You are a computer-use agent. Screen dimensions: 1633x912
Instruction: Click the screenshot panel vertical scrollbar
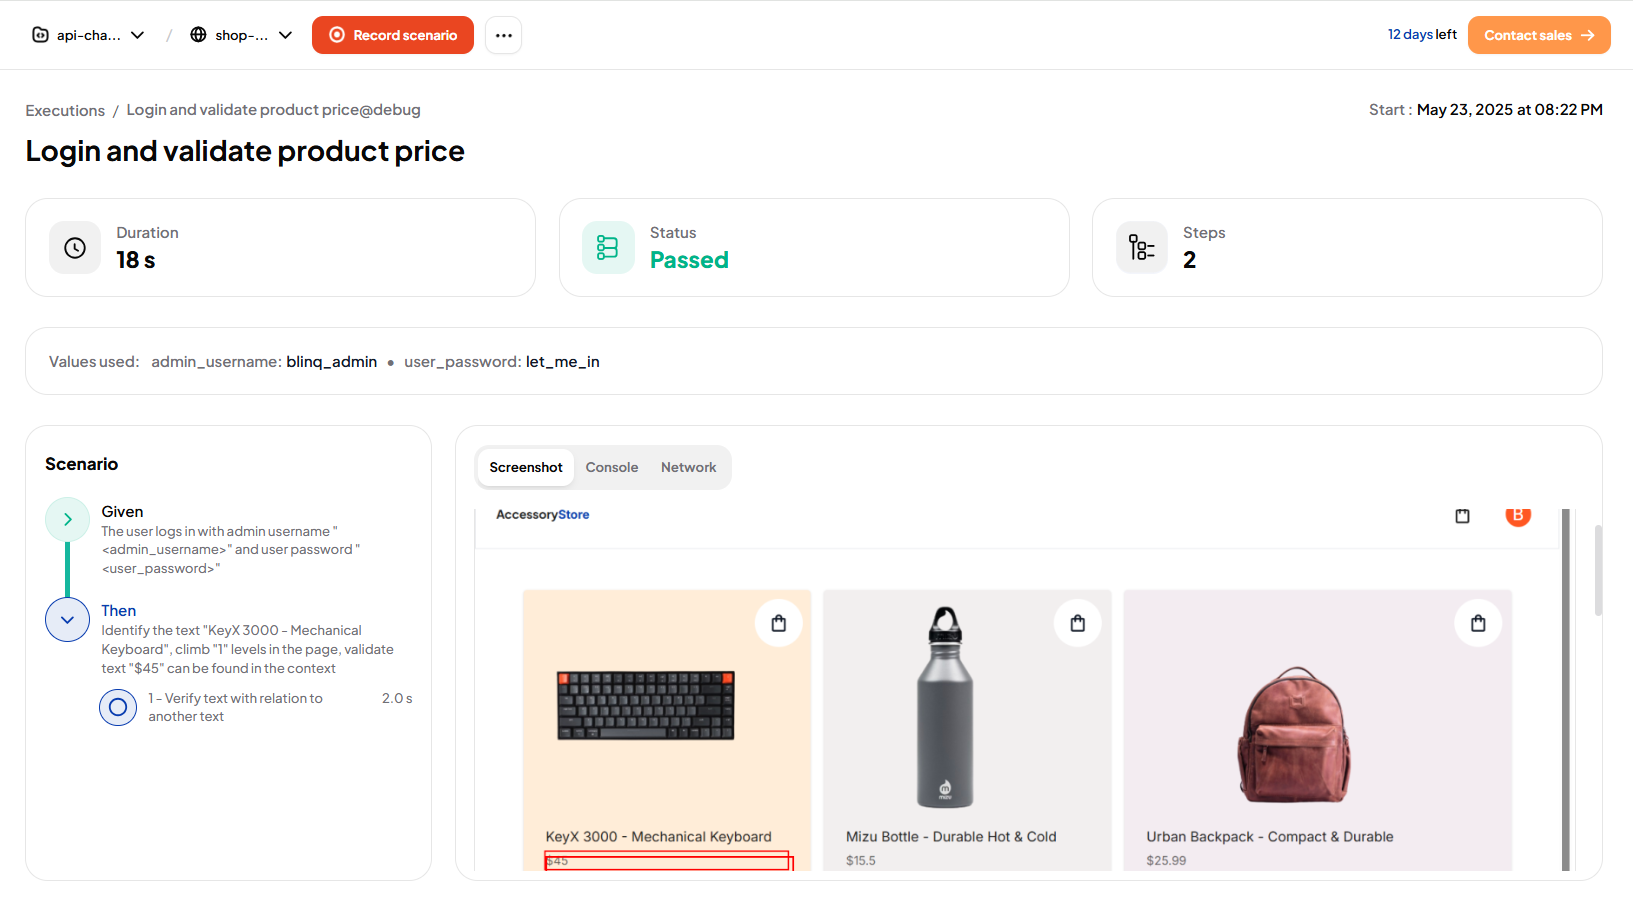click(1598, 571)
